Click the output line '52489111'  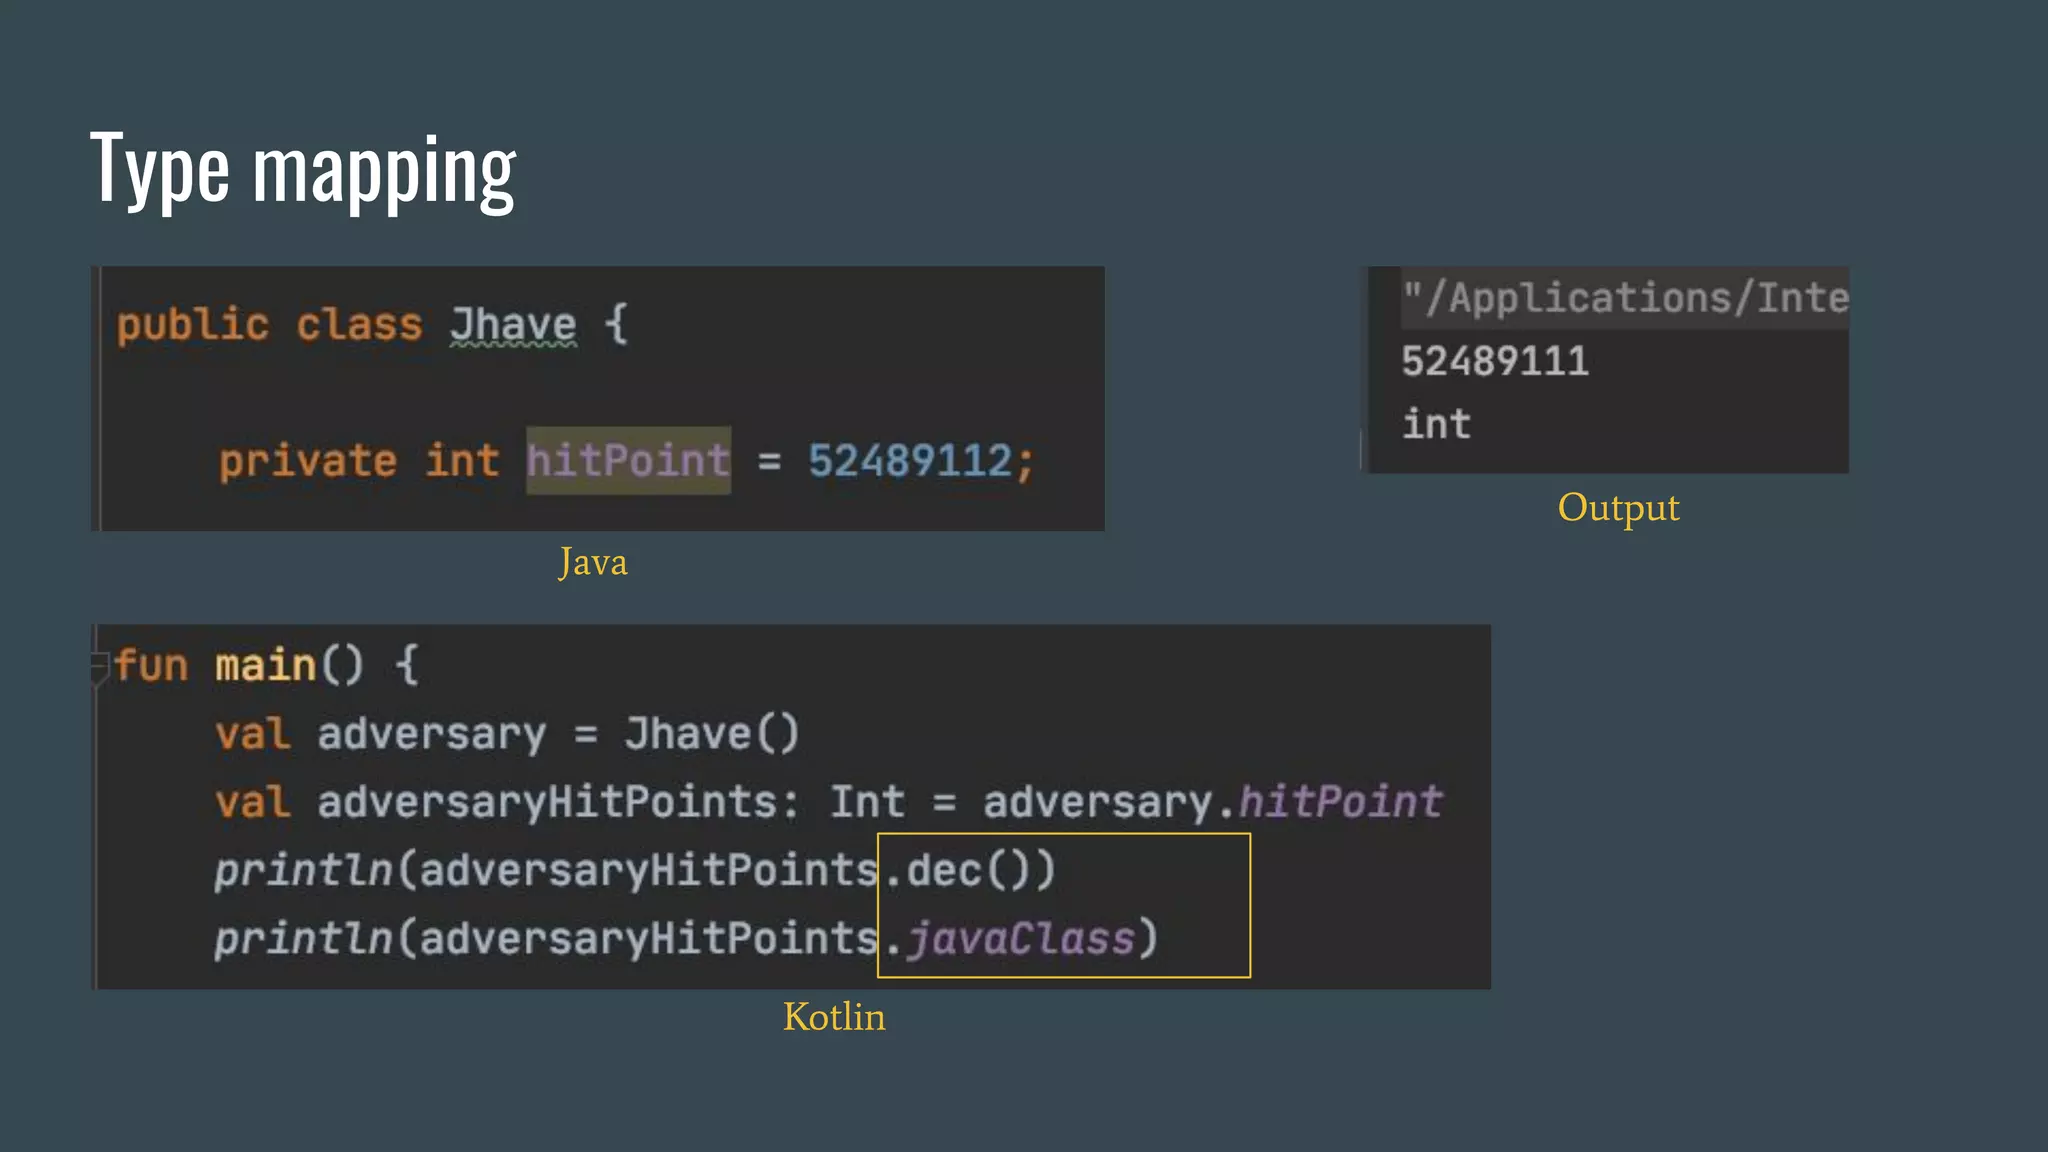coord(1495,361)
